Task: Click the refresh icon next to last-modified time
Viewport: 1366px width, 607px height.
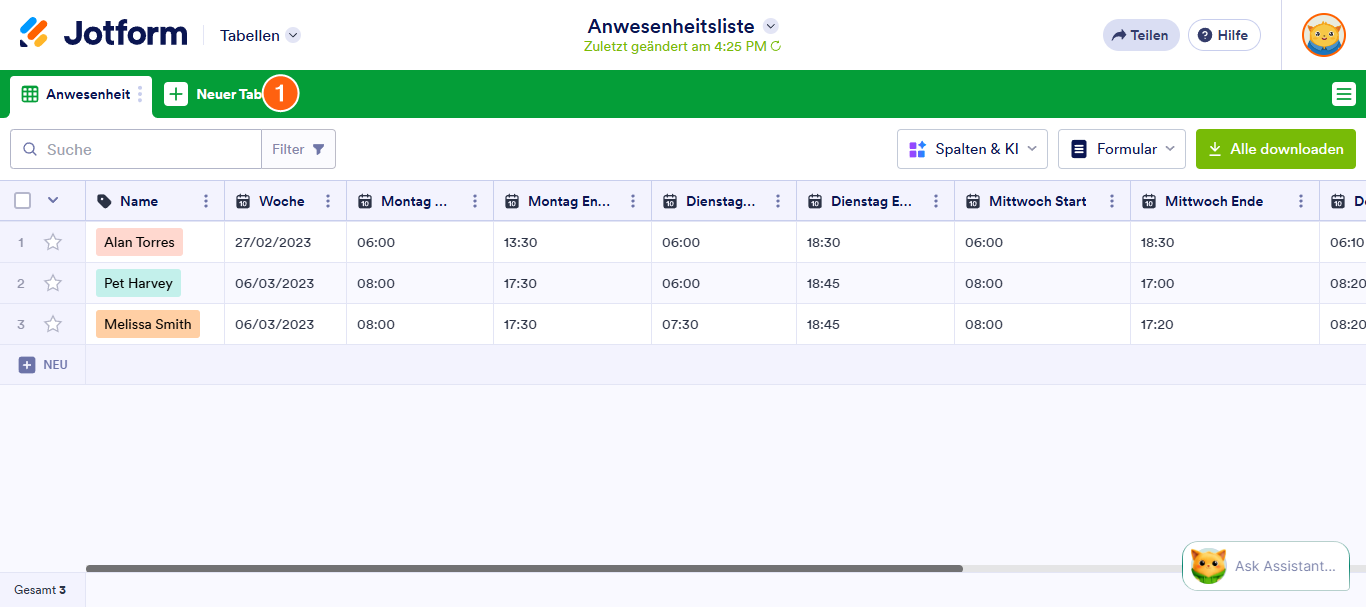Action: click(x=776, y=46)
